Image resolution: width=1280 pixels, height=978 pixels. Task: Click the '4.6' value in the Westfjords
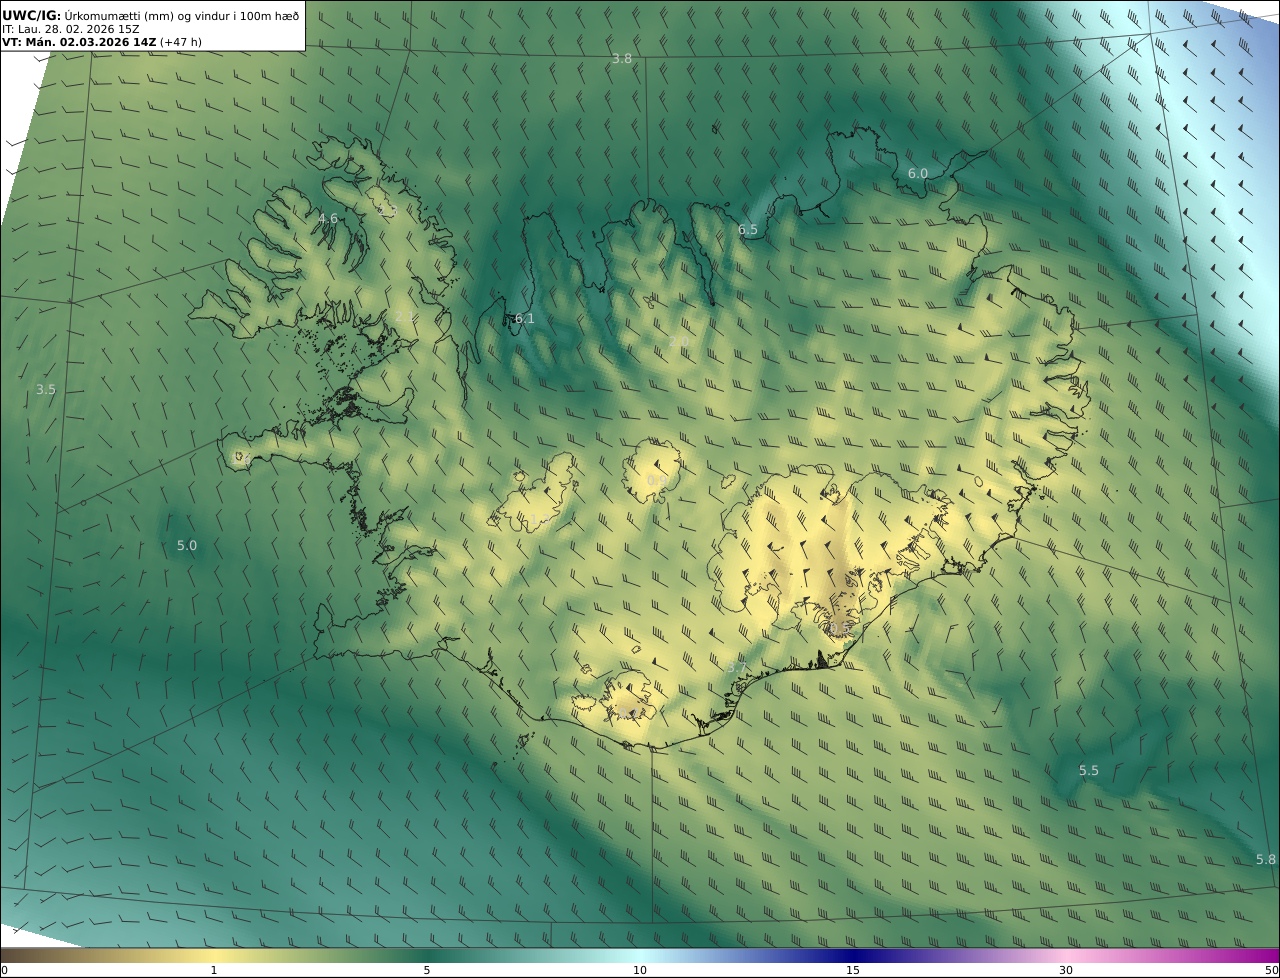tap(328, 218)
